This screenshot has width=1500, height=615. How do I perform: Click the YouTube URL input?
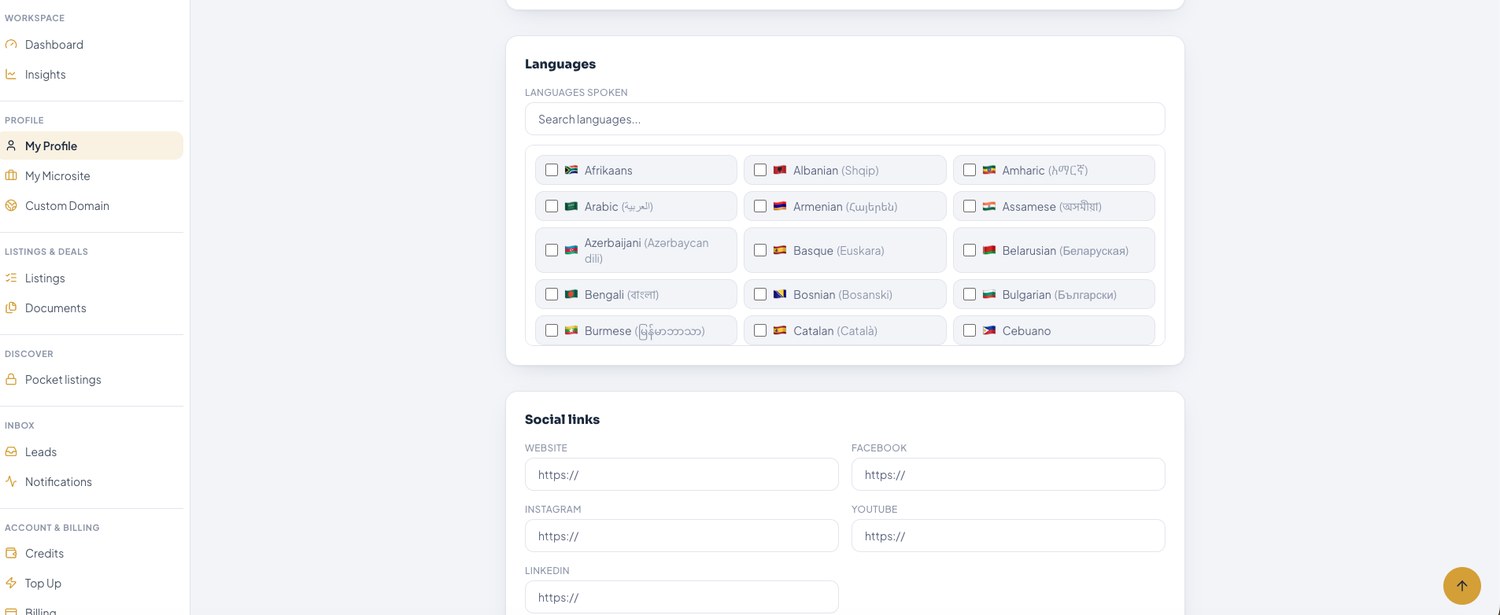[x=1008, y=536]
